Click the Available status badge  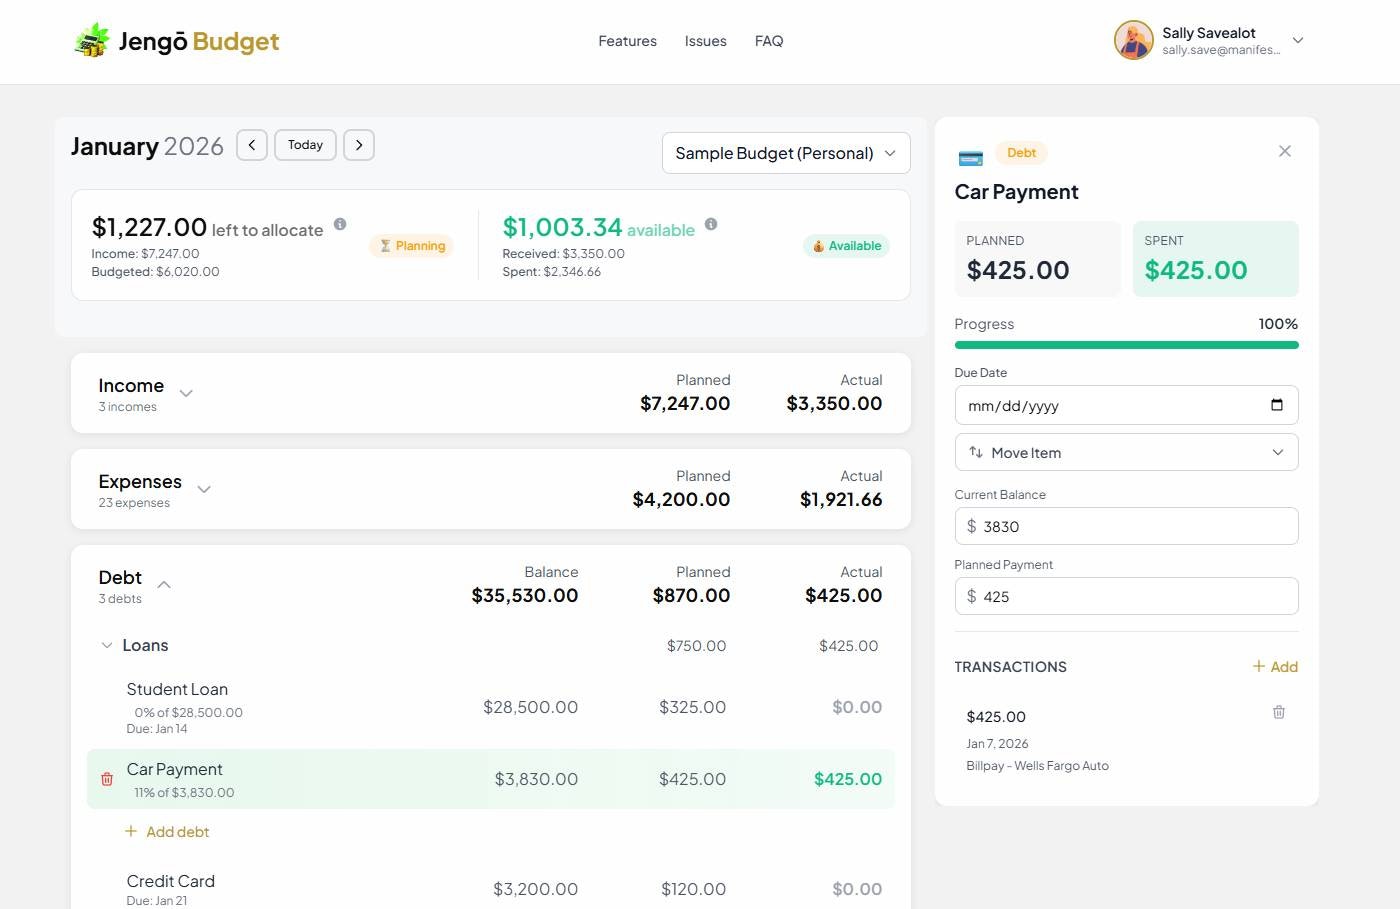click(846, 245)
